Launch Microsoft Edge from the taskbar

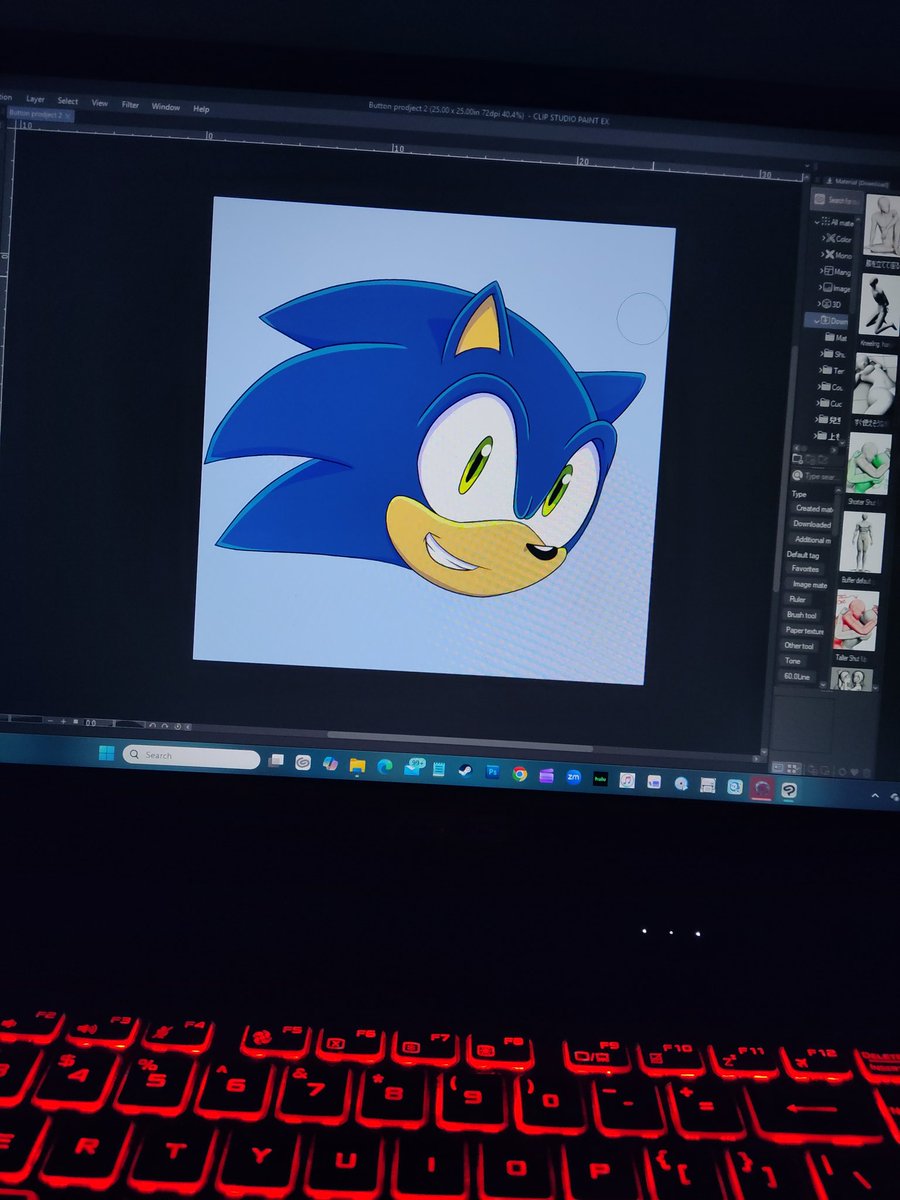tap(384, 767)
